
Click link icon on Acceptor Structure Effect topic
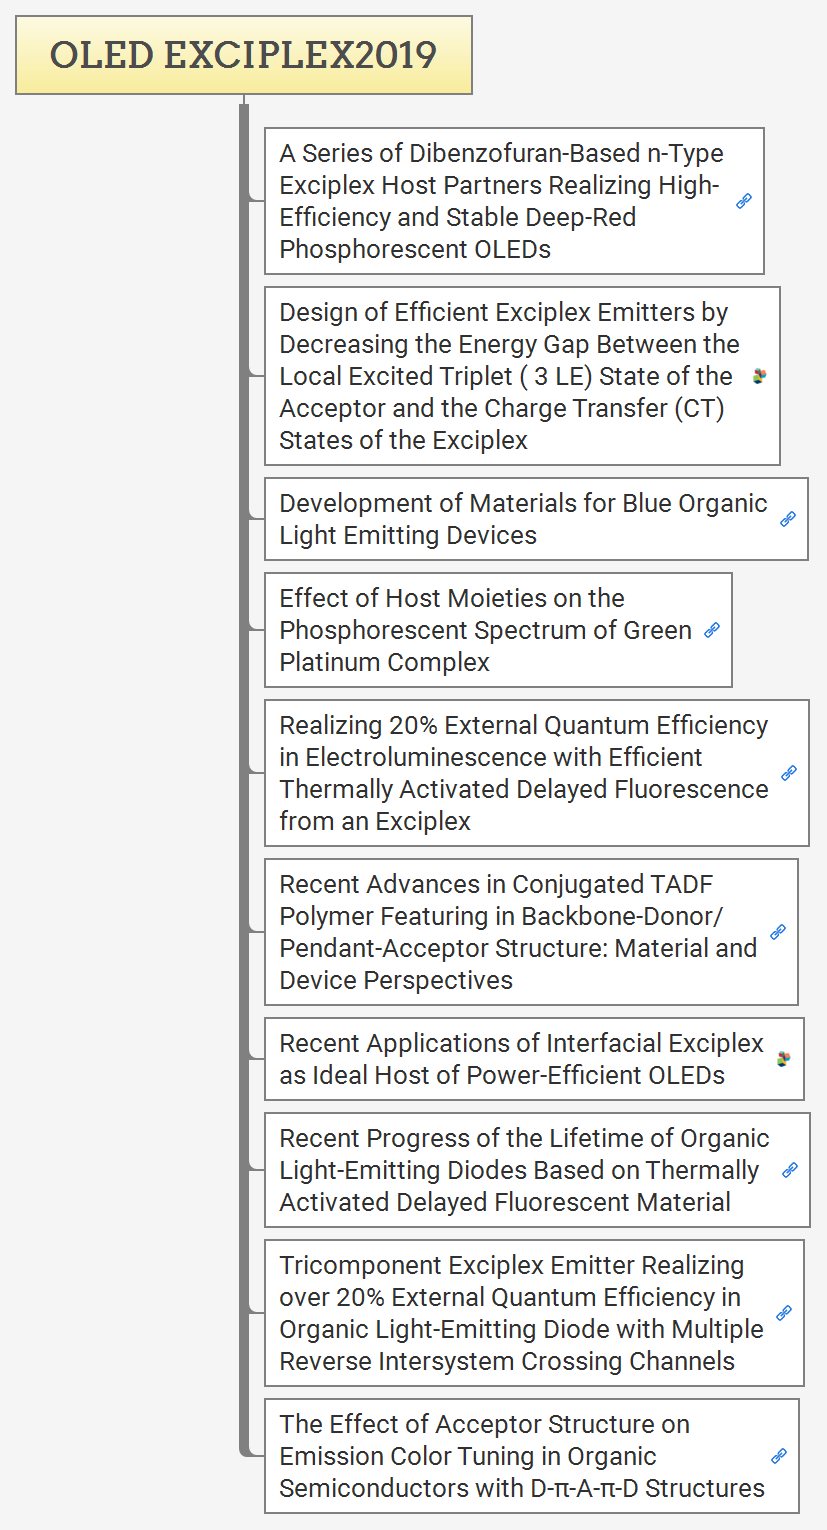tap(779, 1456)
